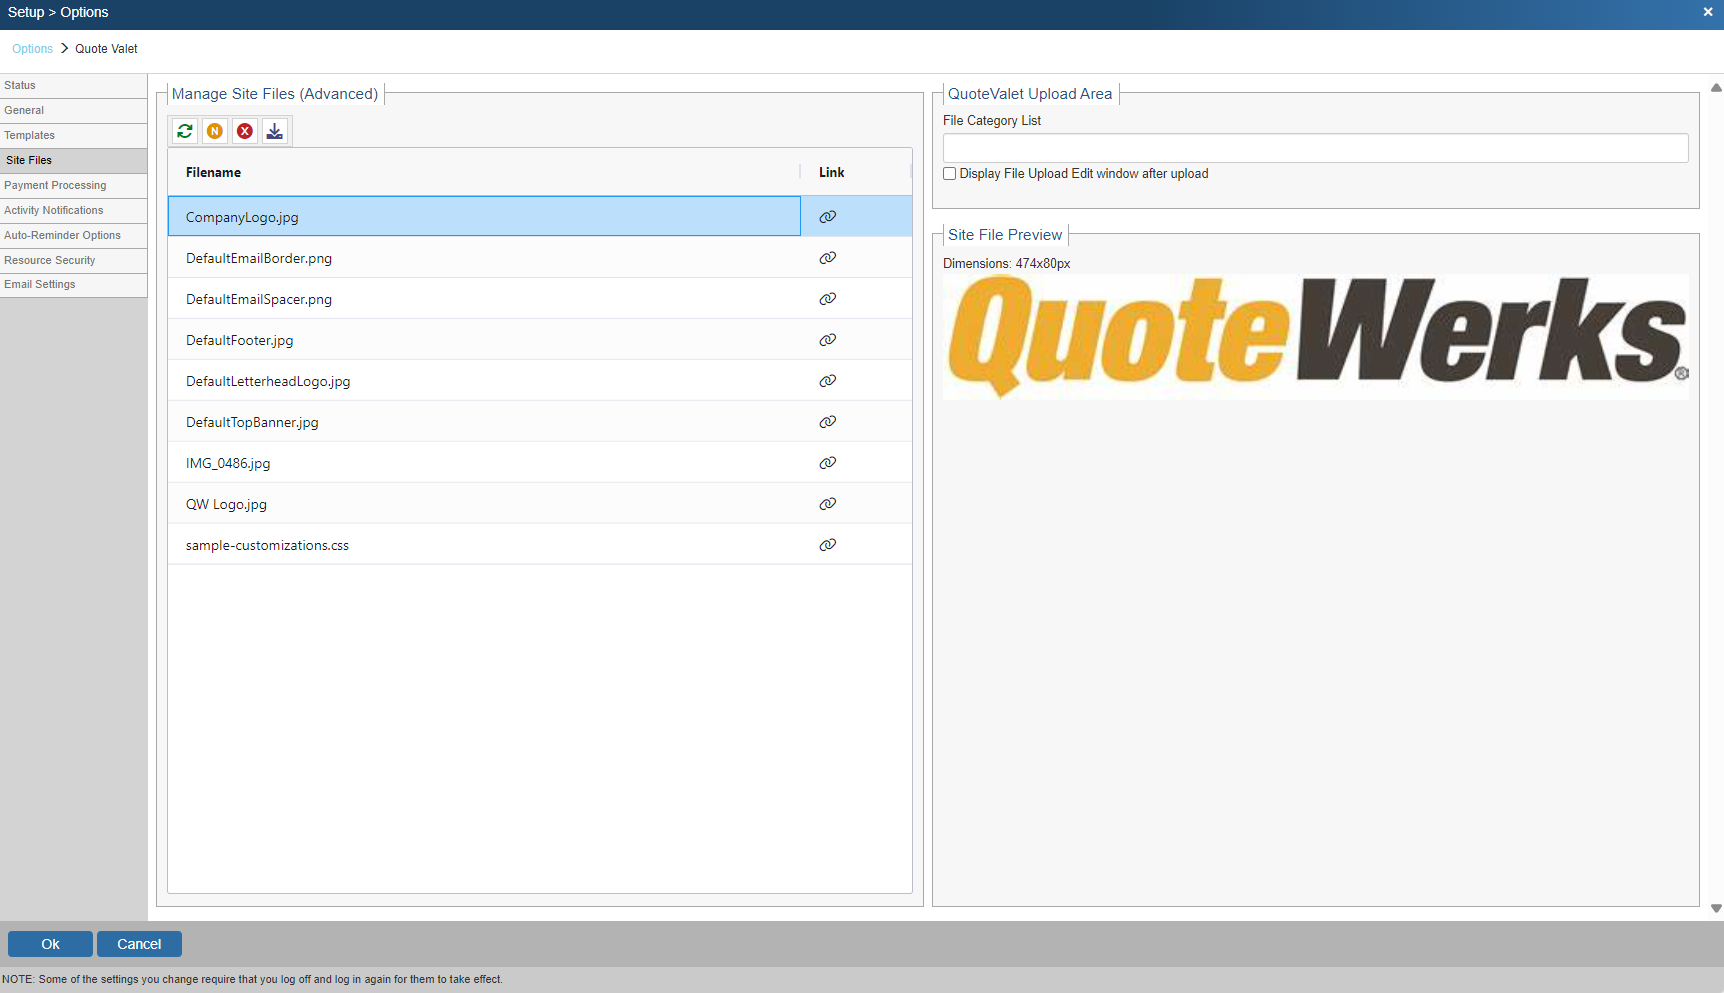The height and width of the screenshot is (993, 1724).
Task: Click the QuoteWerks logo preview image
Action: click(x=1315, y=337)
